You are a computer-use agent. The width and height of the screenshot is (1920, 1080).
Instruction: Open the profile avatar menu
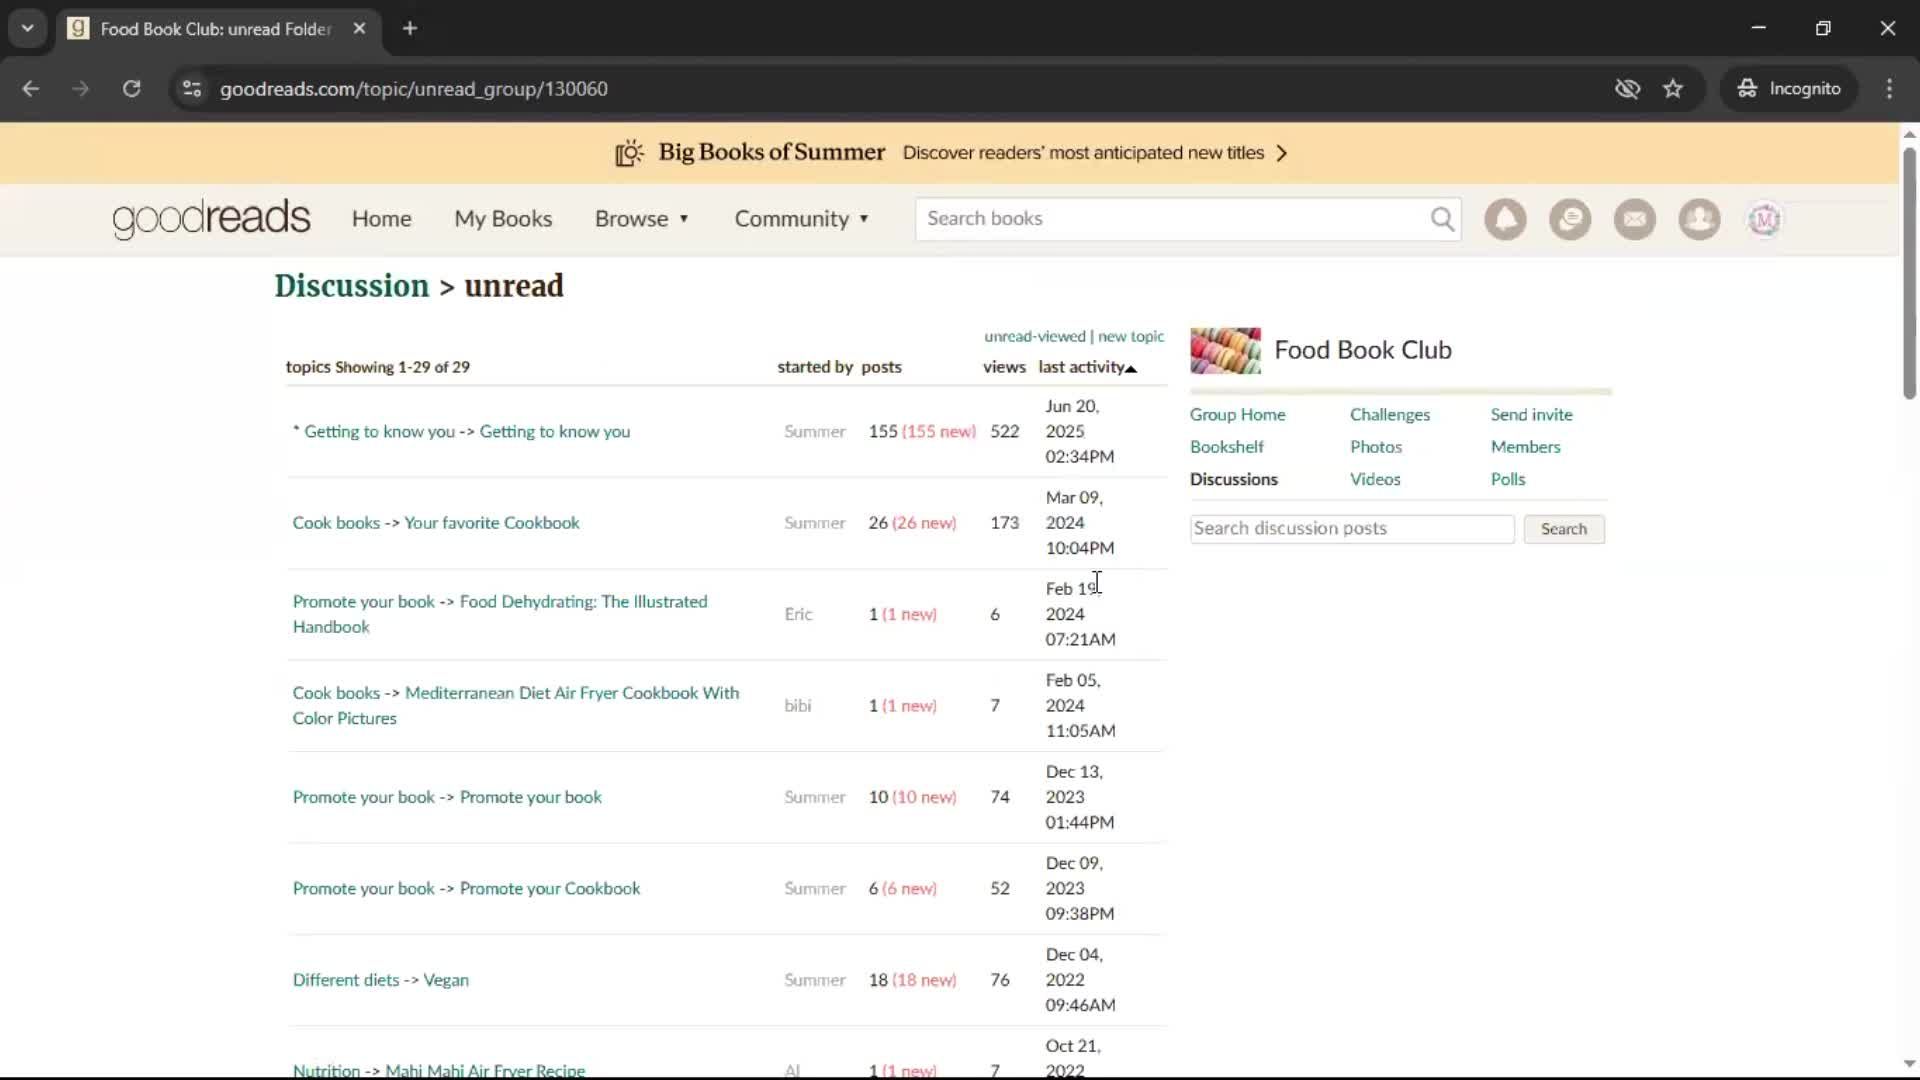click(x=1764, y=219)
